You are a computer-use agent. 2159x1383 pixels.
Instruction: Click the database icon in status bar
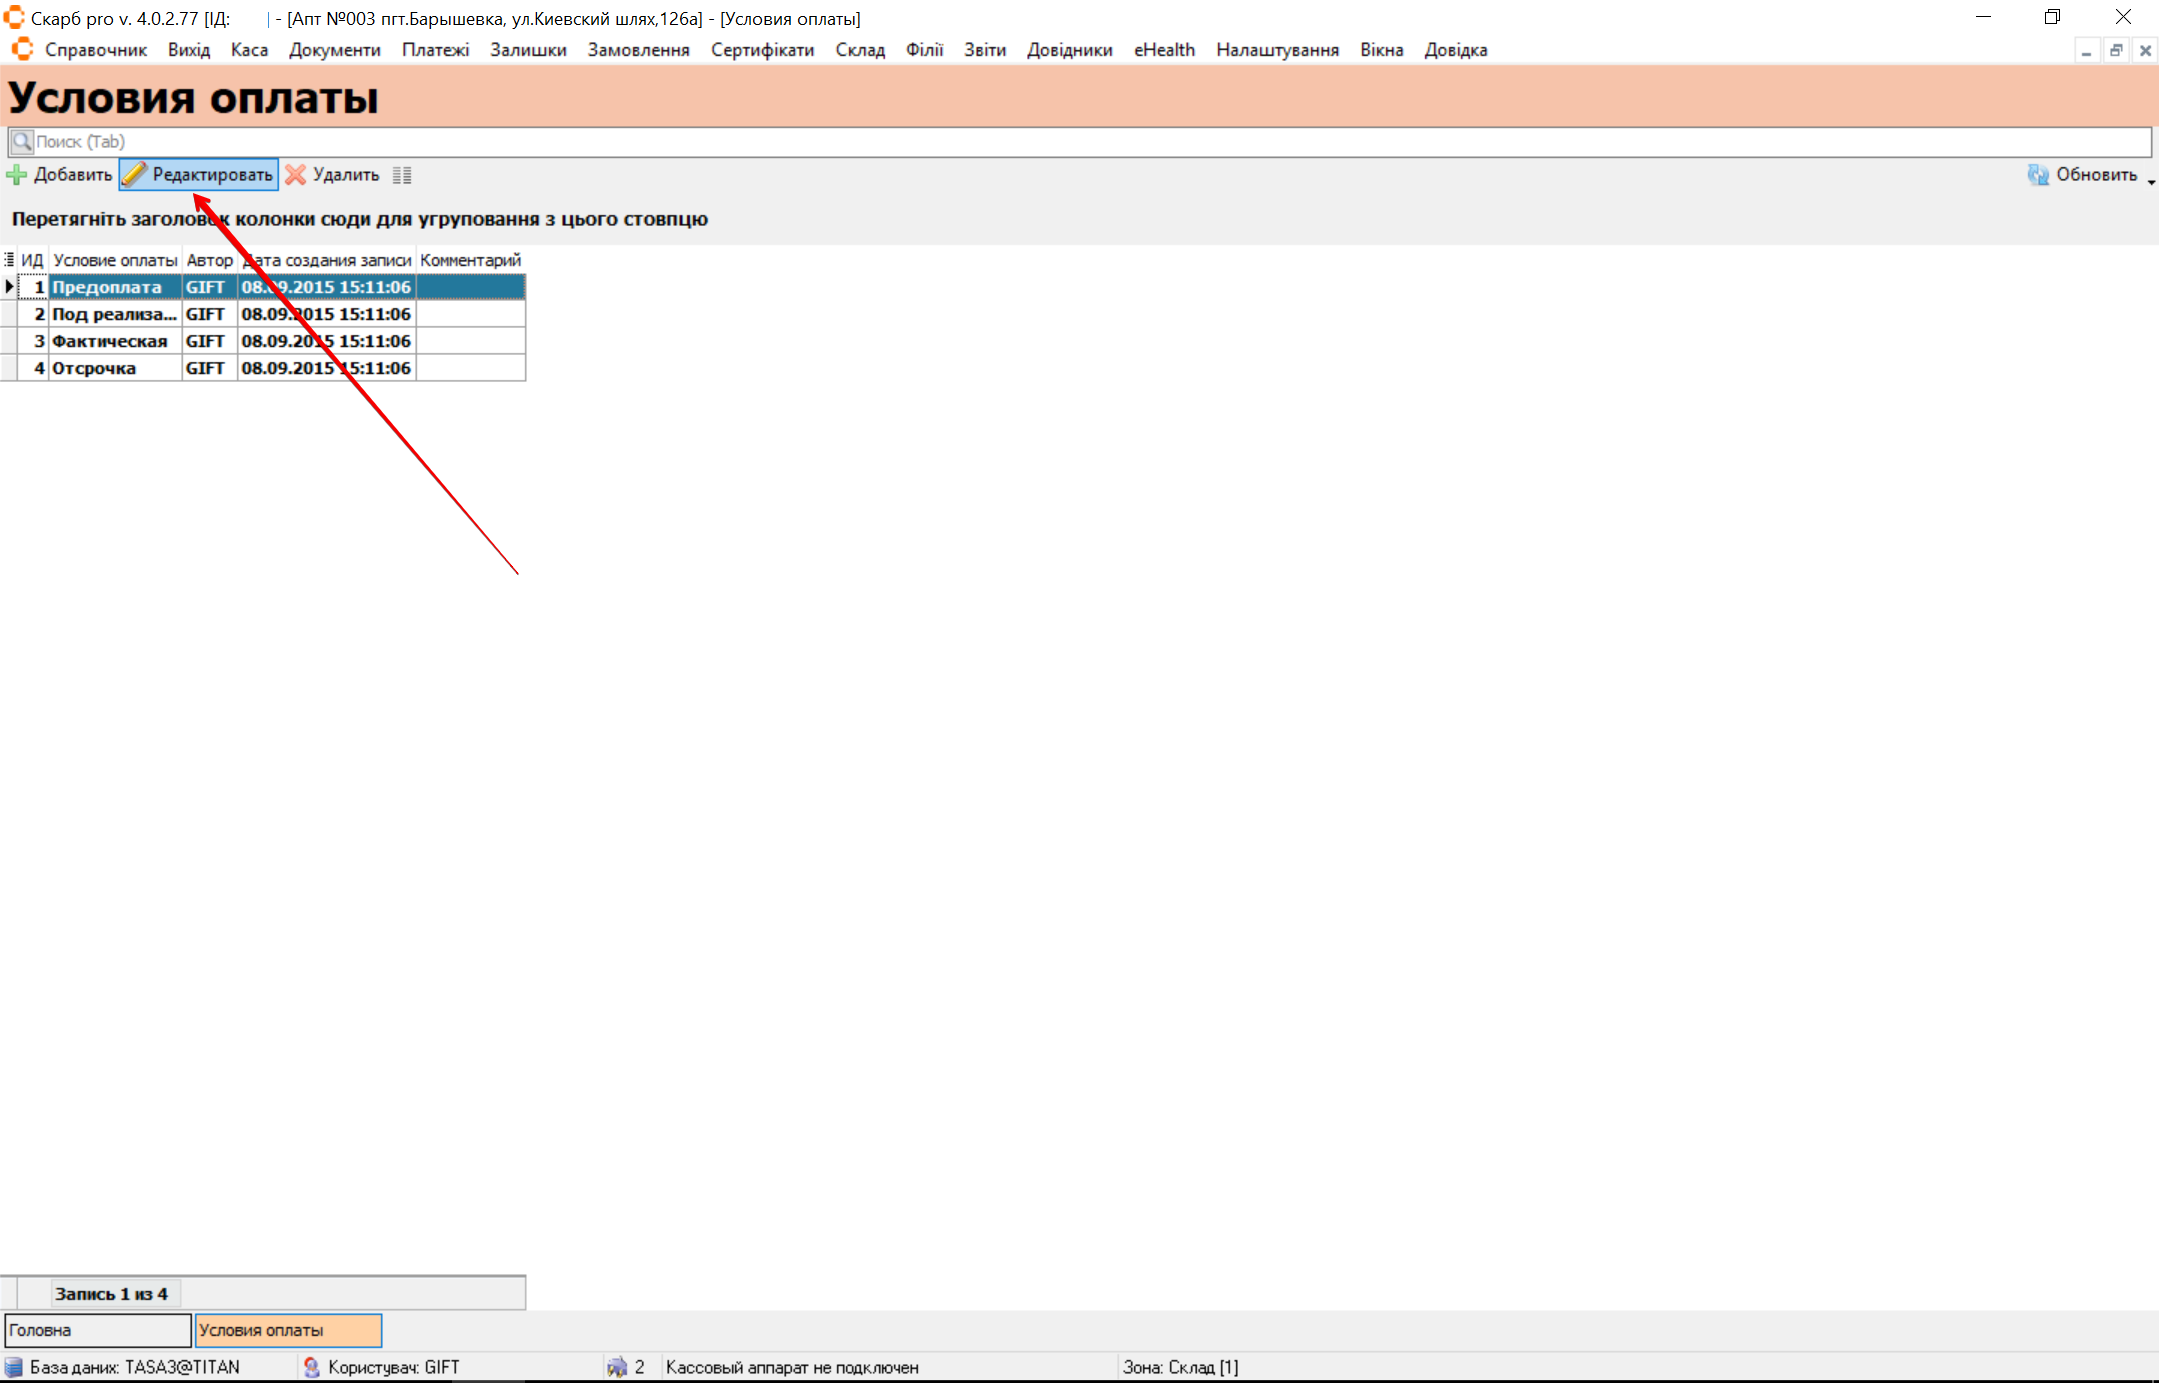pos(14,1367)
